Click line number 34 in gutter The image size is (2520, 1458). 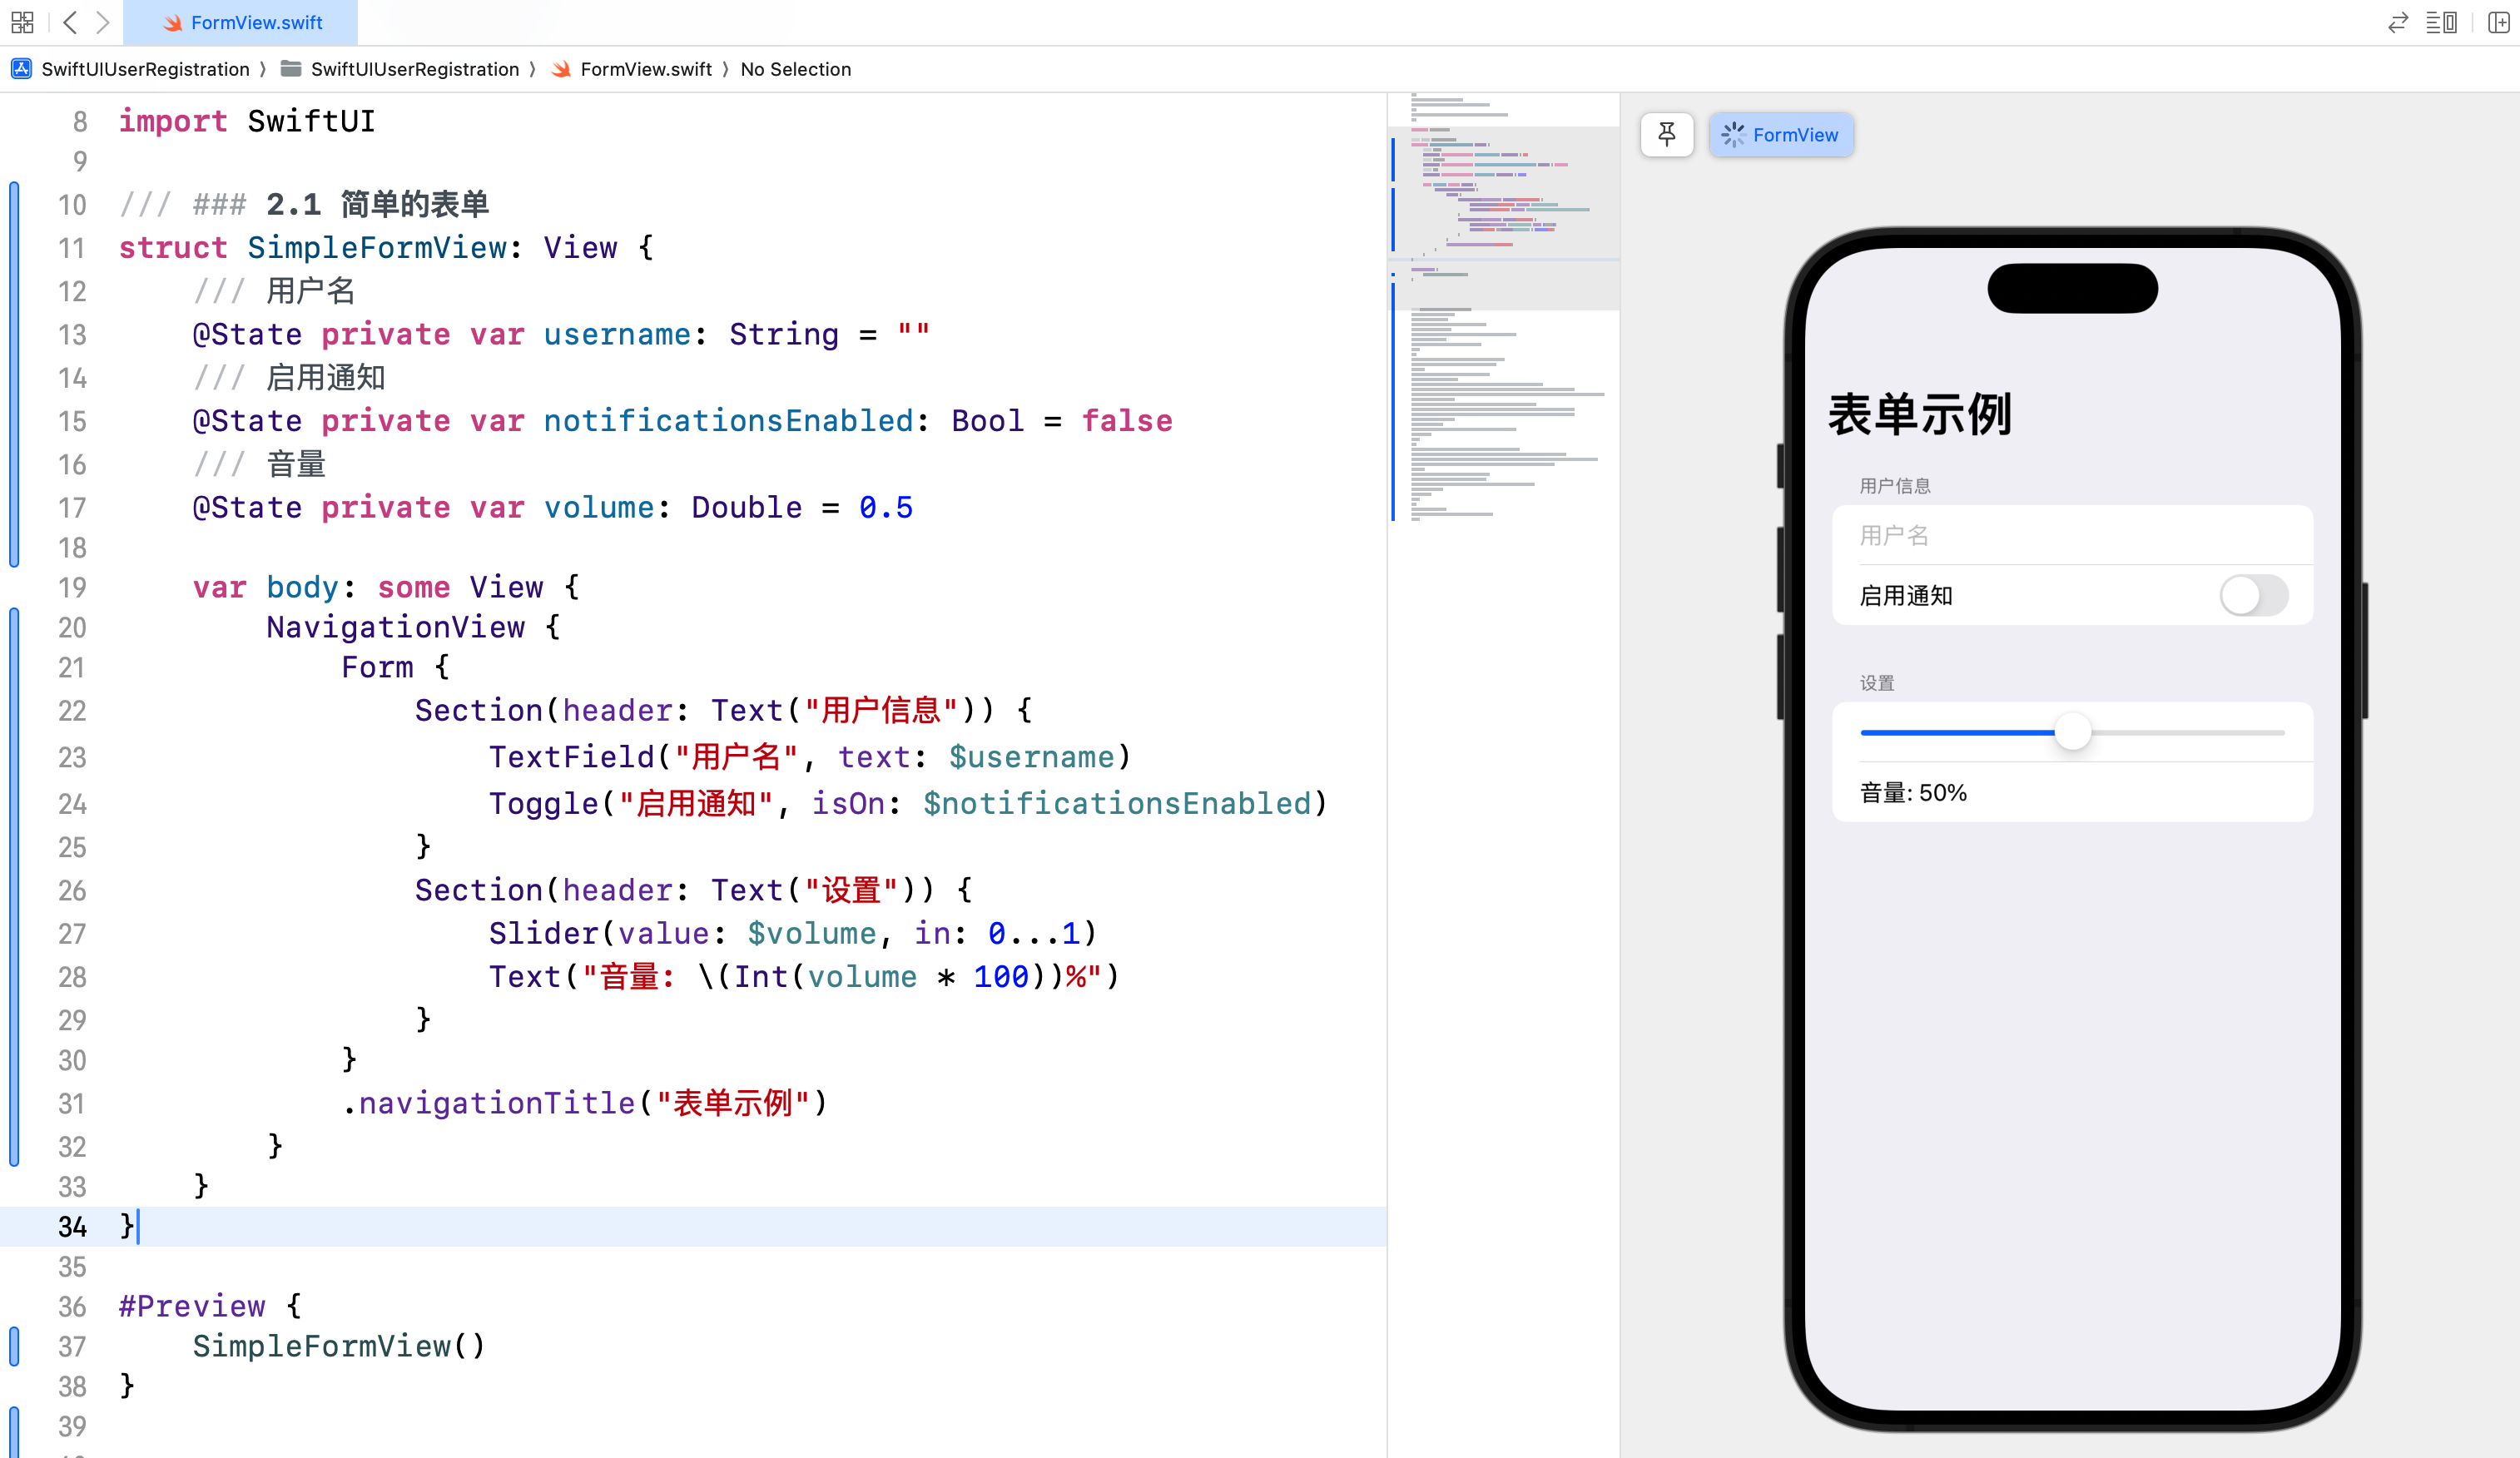72,1226
